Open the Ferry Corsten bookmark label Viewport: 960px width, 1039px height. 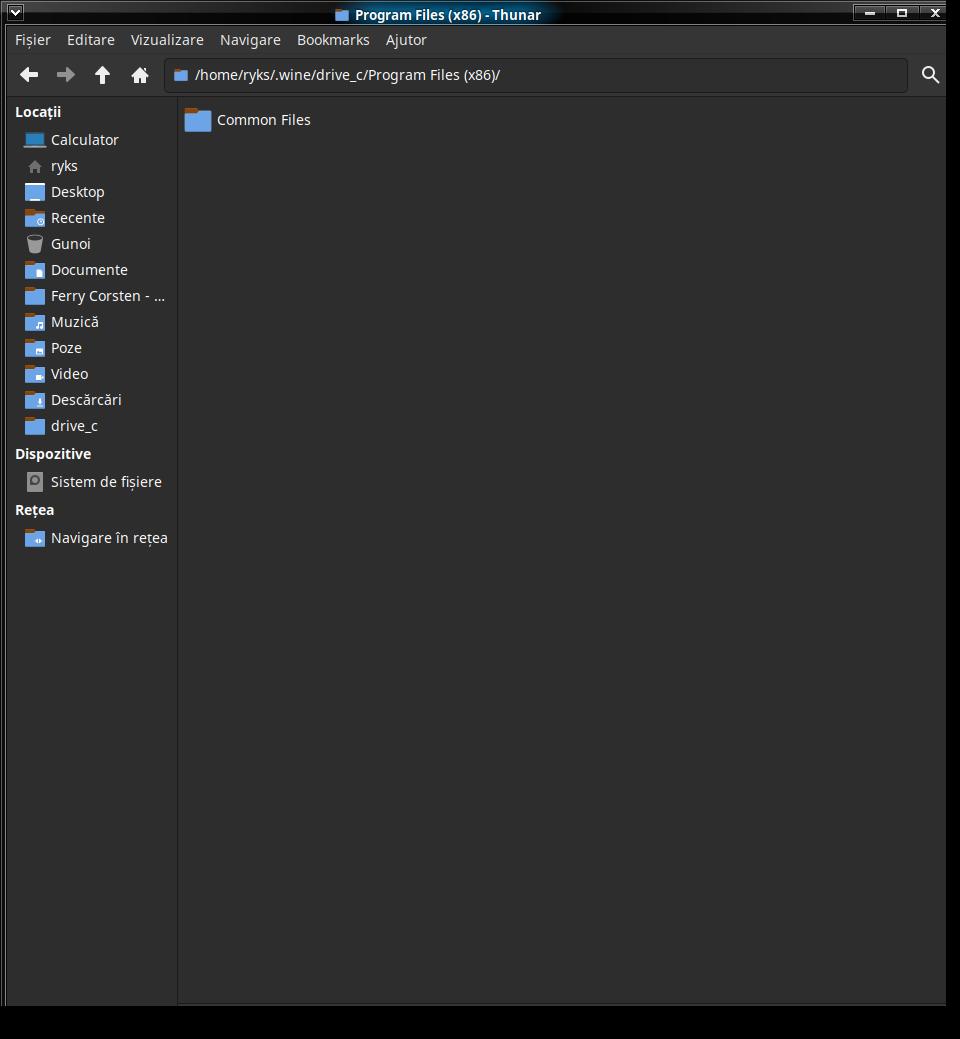[108, 296]
